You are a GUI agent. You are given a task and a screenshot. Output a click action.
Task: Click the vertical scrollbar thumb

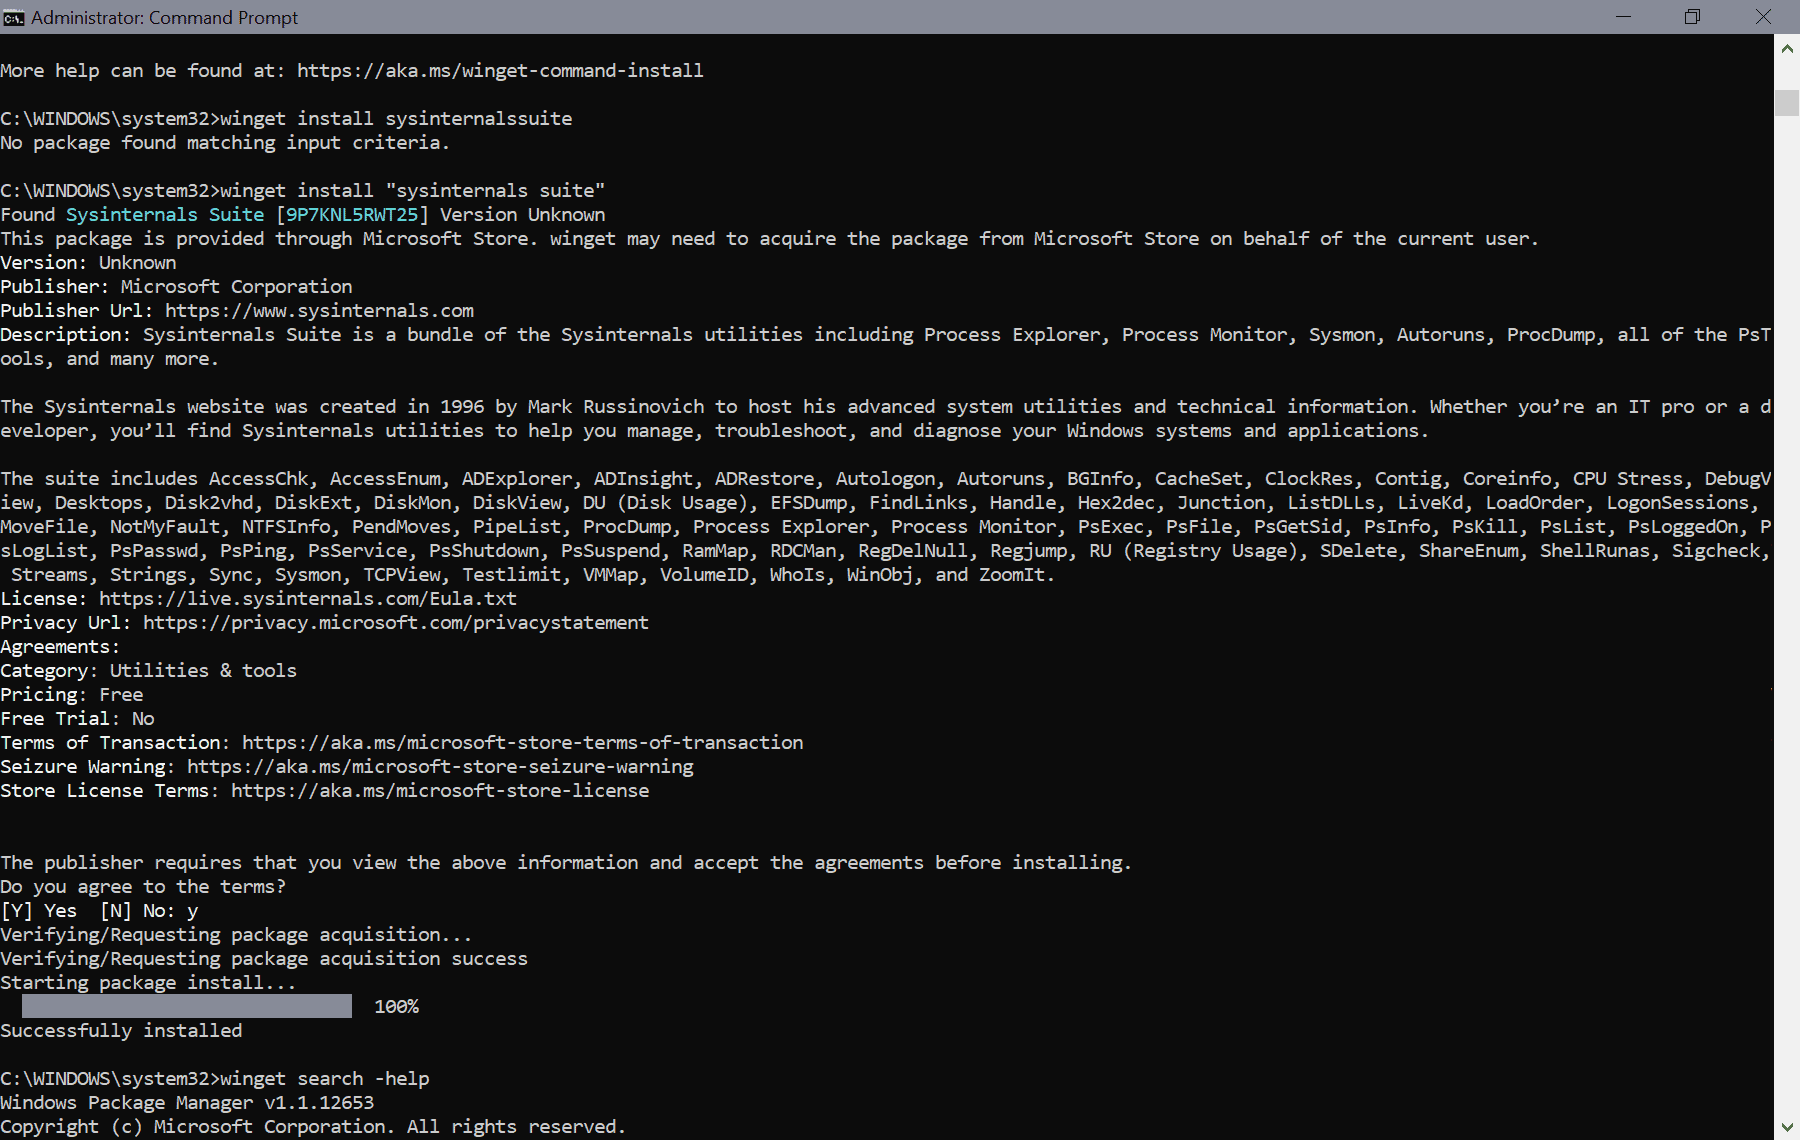coord(1787,103)
